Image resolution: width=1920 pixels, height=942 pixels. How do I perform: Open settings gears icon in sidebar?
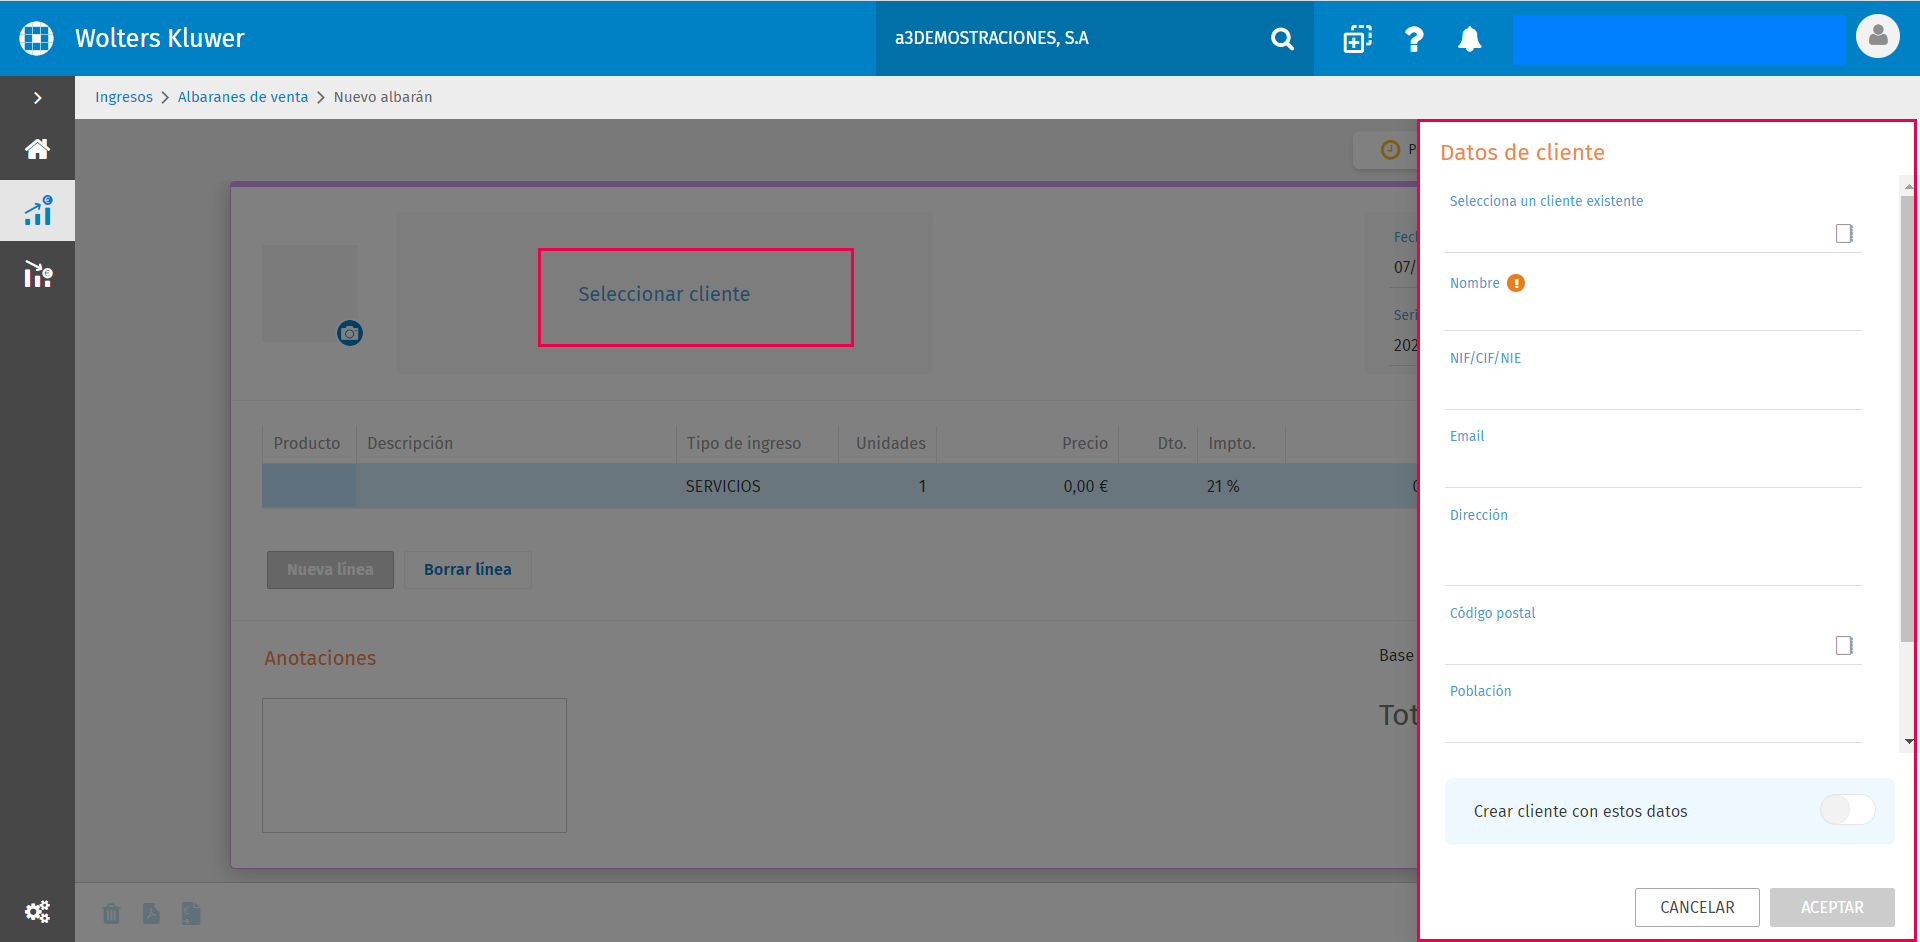pos(37,911)
